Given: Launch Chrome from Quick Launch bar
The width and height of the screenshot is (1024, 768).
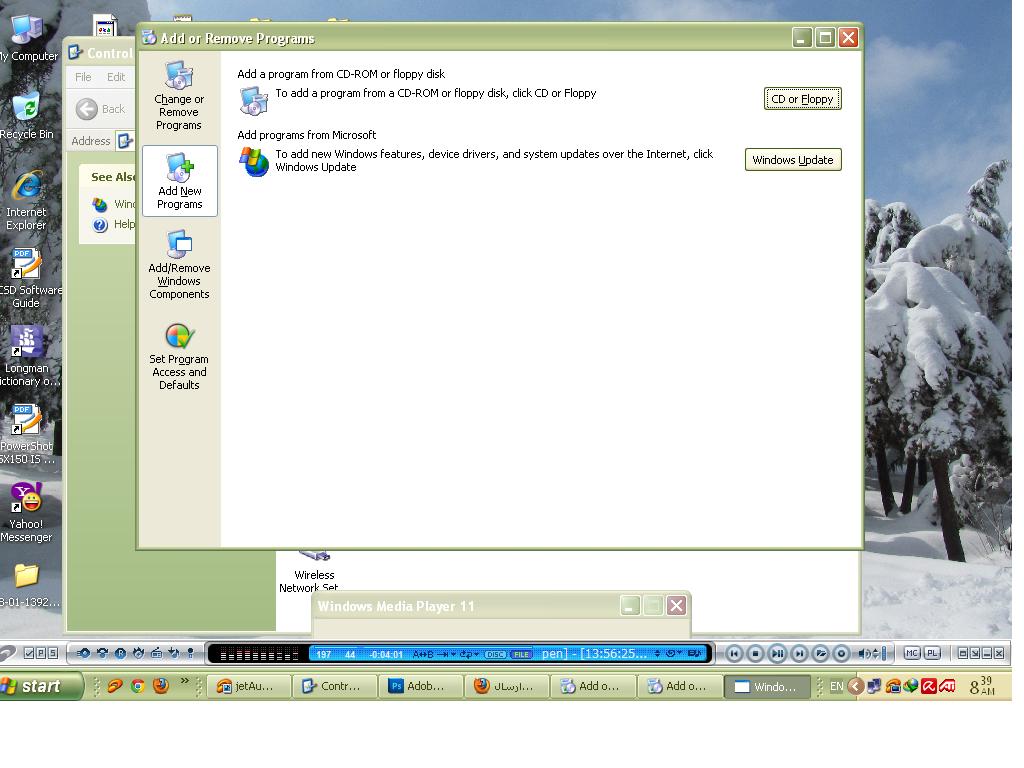Looking at the screenshot, I should [x=137, y=686].
